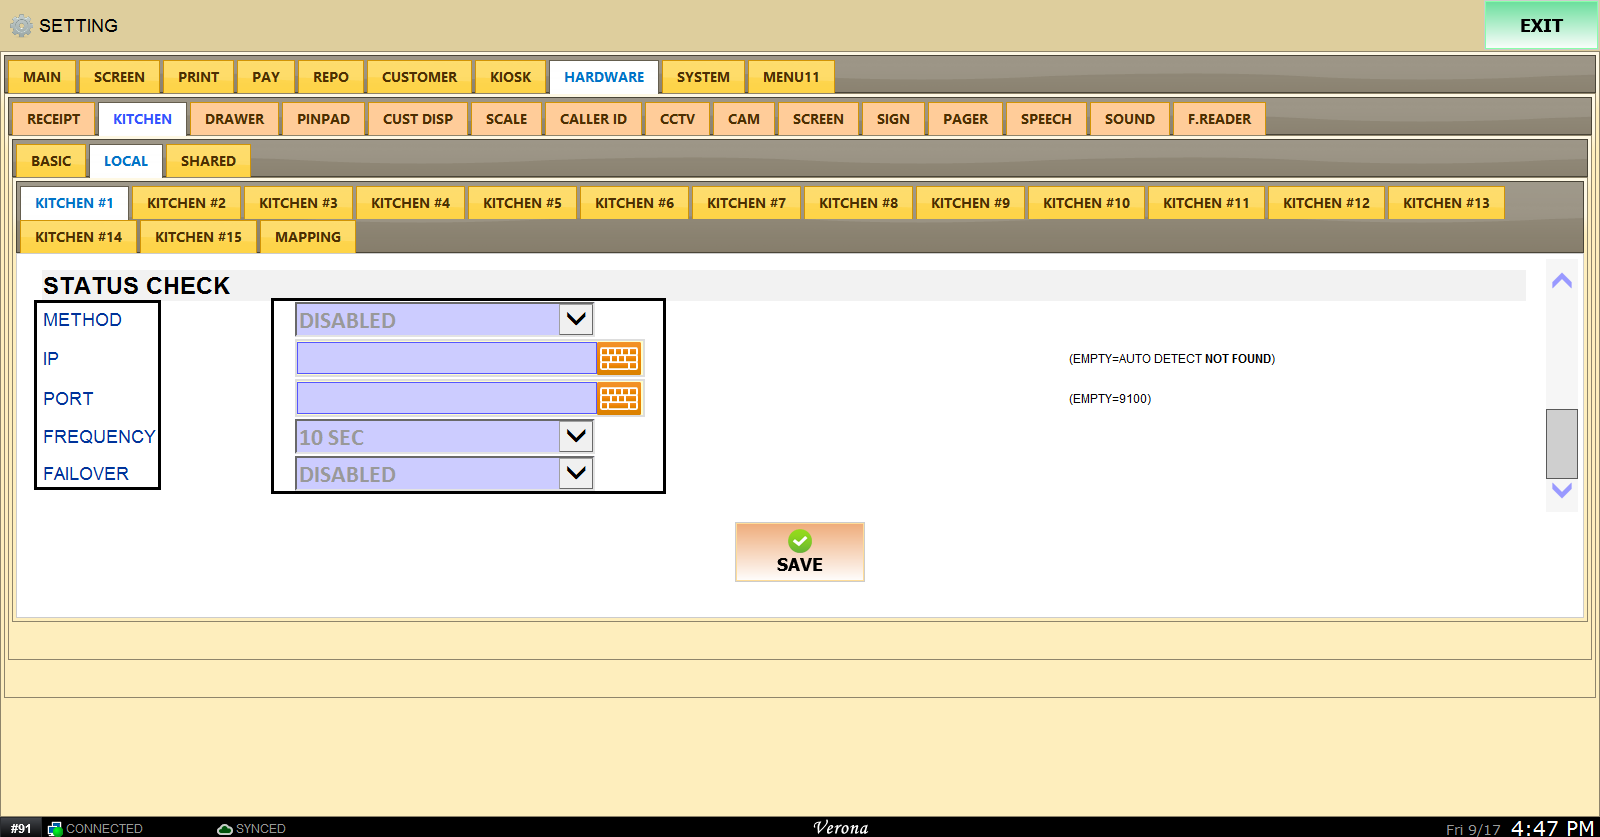Click into the PORT input field
The width and height of the screenshot is (1600, 837).
click(447, 398)
